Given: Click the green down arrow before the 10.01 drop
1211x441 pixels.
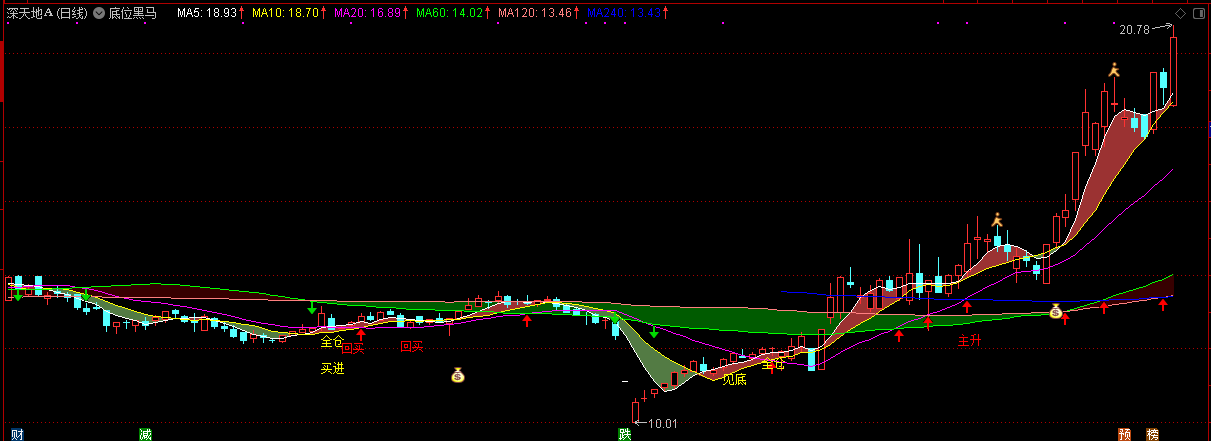Looking at the screenshot, I should point(654,331).
